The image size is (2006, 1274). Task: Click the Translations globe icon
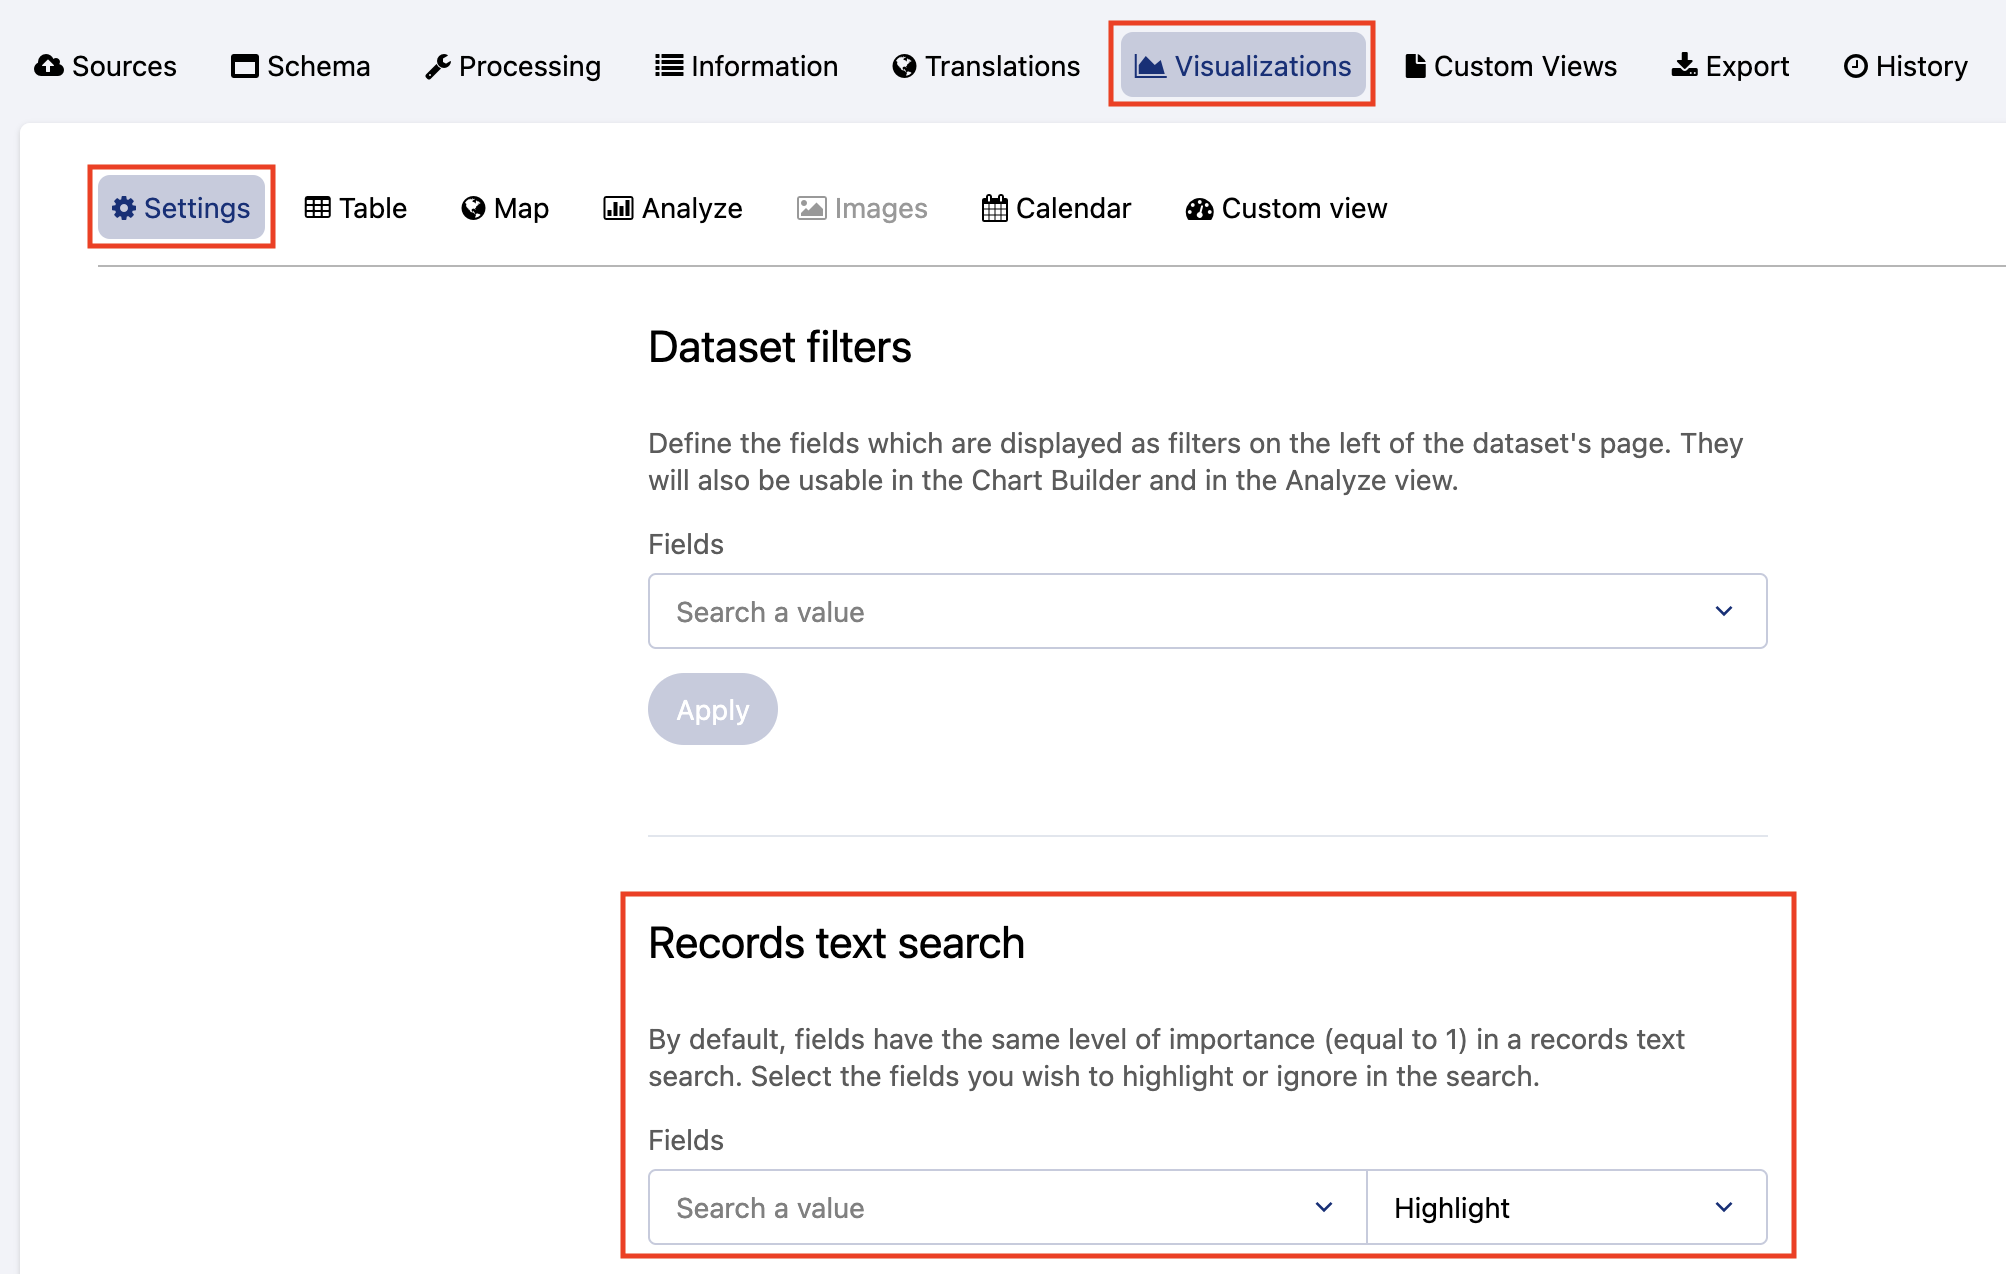coord(904,66)
